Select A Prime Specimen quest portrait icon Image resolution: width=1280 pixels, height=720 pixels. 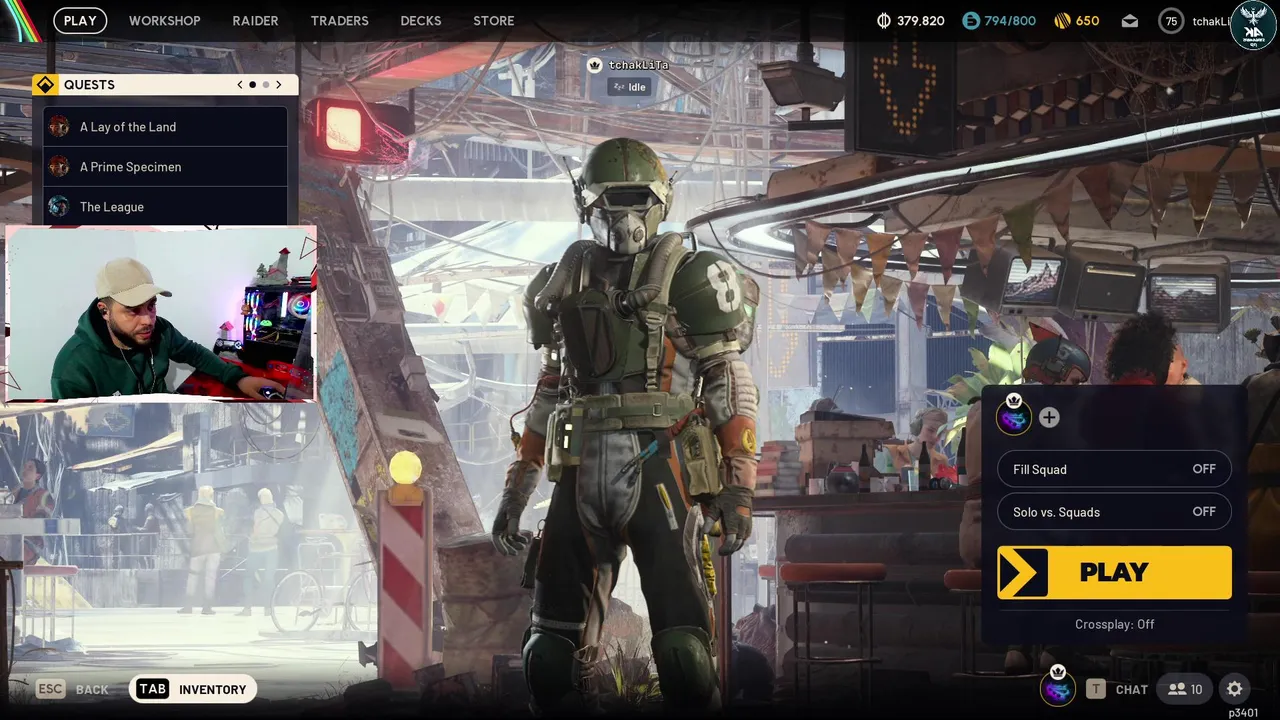pos(59,167)
